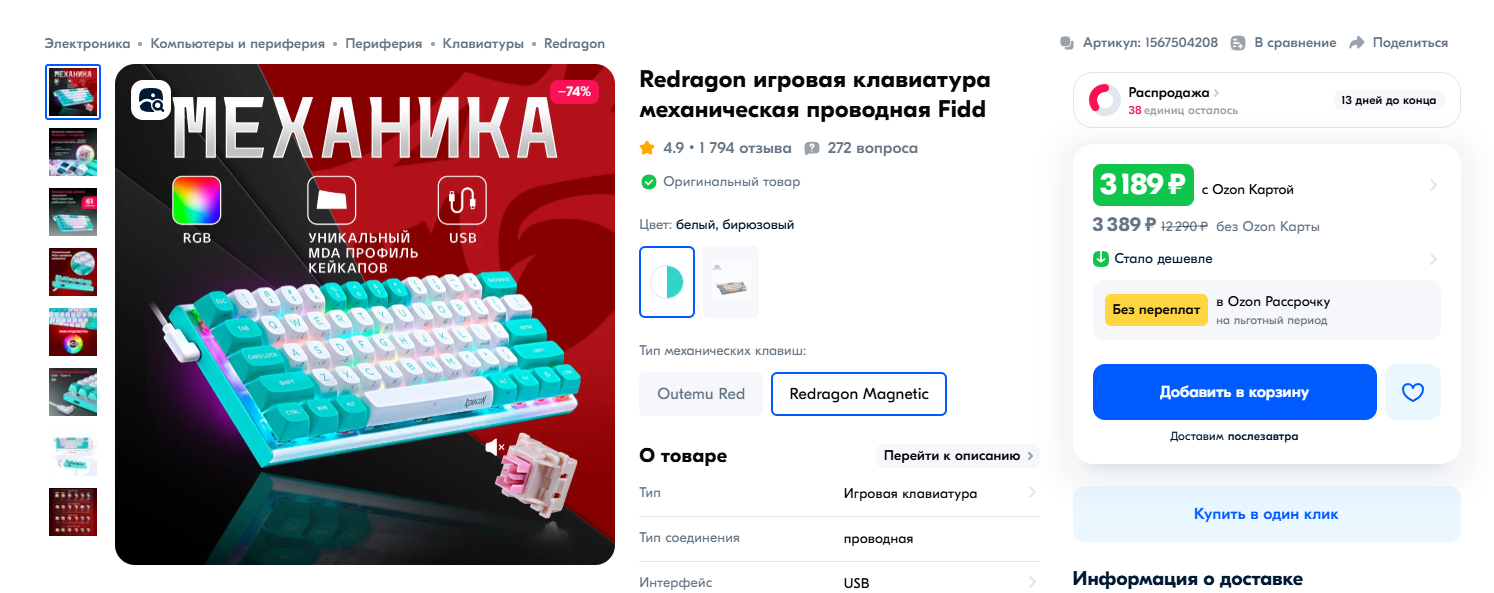Unmute the video using the speaker icon

pyautogui.click(x=495, y=447)
